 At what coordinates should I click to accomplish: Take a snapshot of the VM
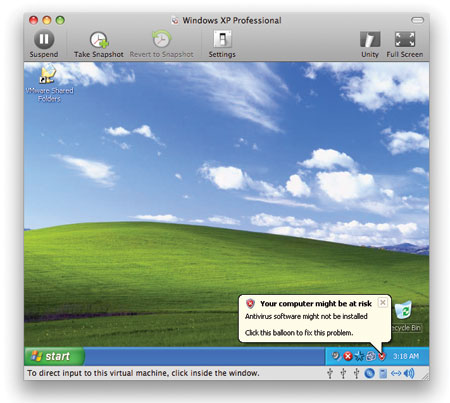[x=99, y=44]
